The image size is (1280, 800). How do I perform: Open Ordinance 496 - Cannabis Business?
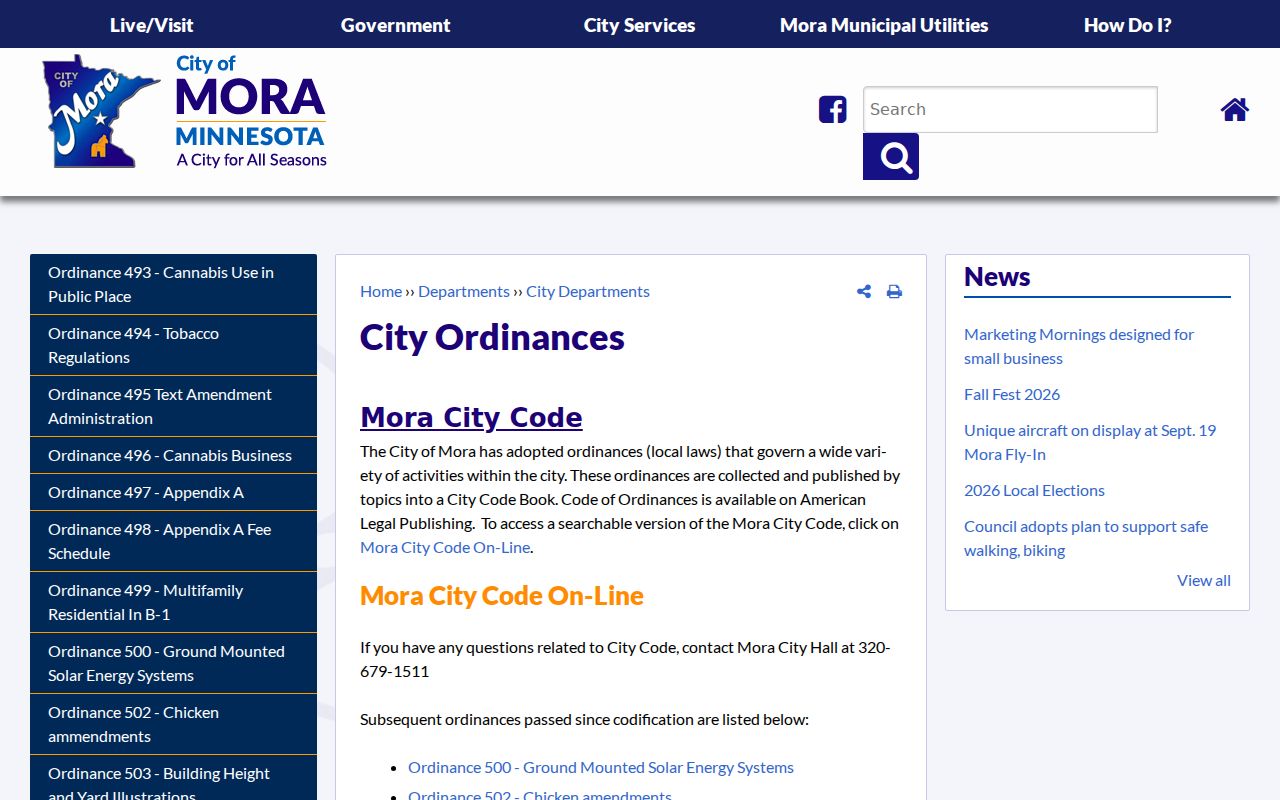tap(173, 455)
